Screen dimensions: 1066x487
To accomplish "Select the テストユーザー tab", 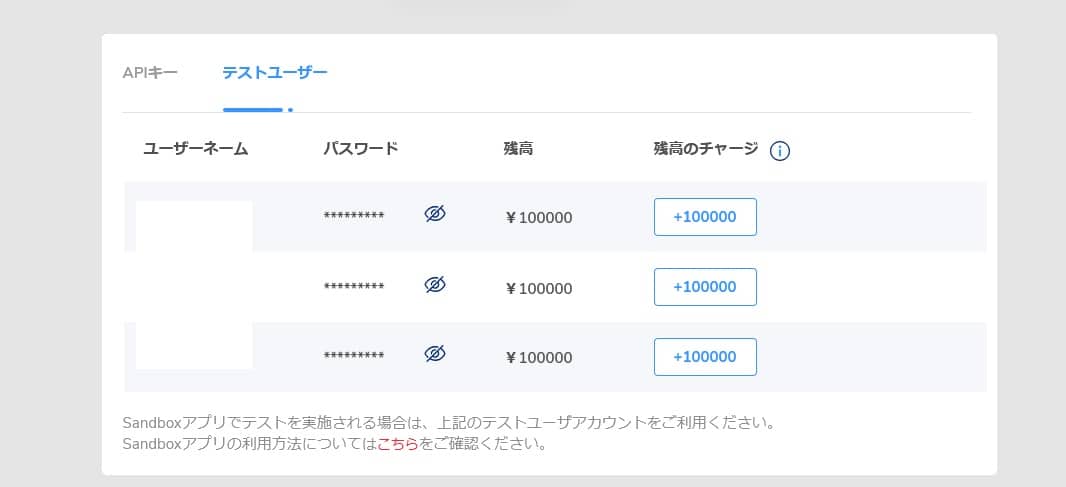I will [x=275, y=73].
